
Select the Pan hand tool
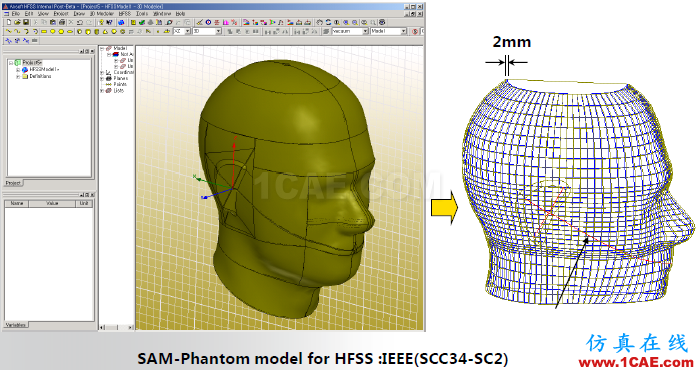(x=319, y=22)
